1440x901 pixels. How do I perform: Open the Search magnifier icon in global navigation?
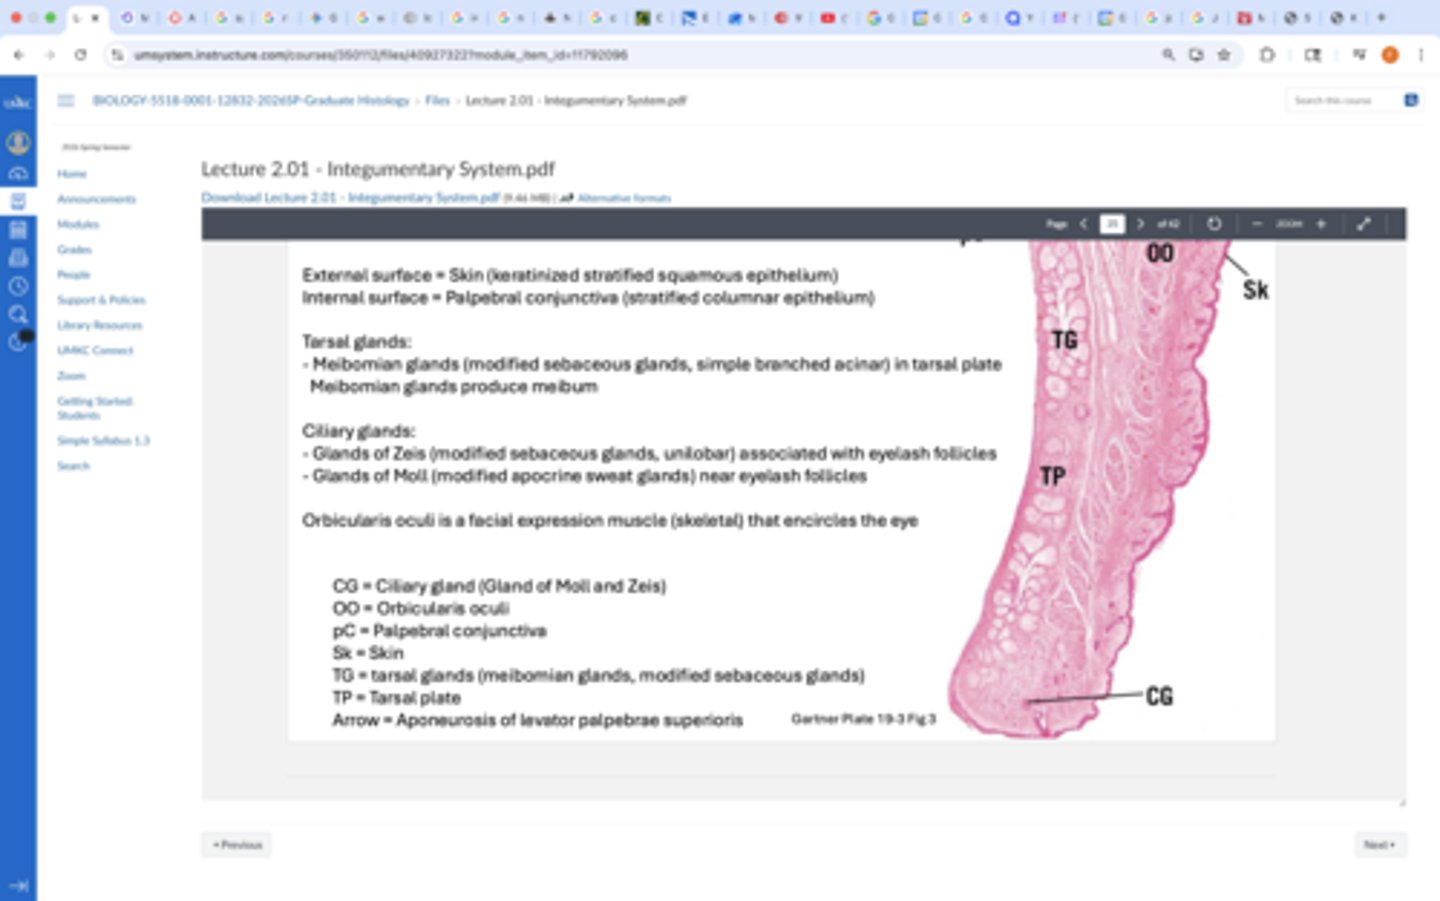point(18,315)
